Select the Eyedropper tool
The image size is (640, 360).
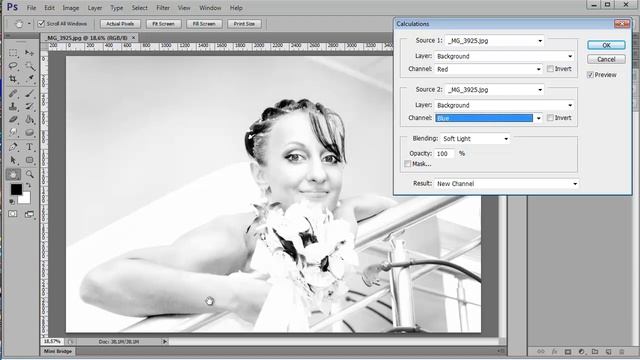click(x=29, y=79)
